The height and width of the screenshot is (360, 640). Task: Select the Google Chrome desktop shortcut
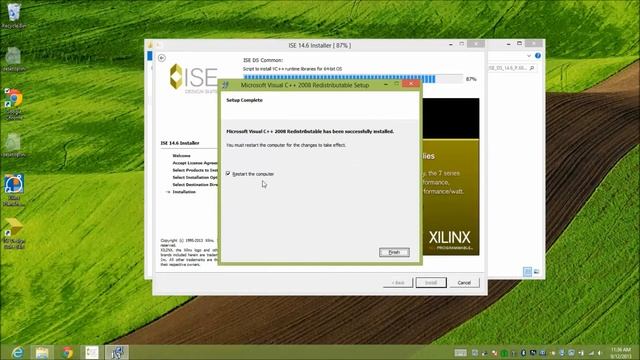14,104
